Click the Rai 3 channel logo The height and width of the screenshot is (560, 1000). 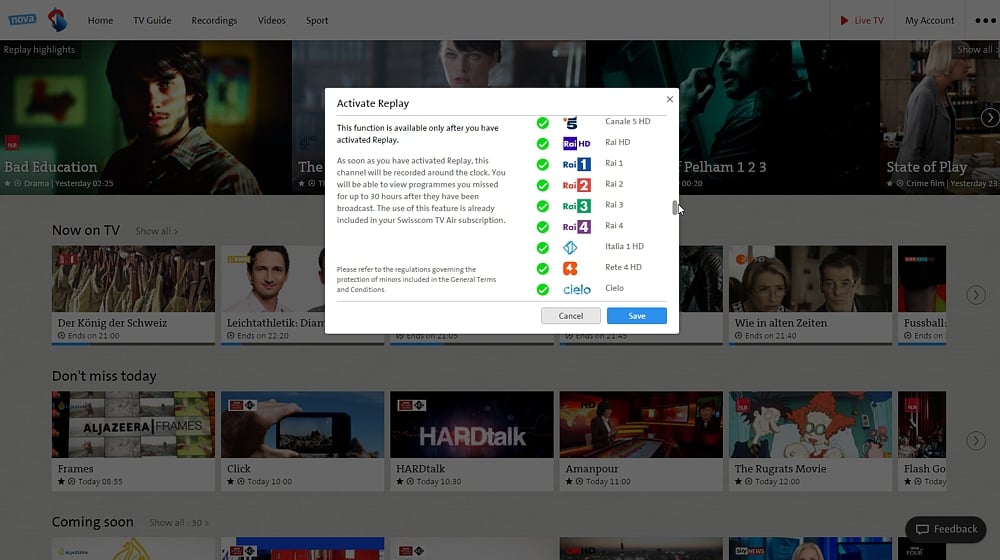tap(577, 206)
